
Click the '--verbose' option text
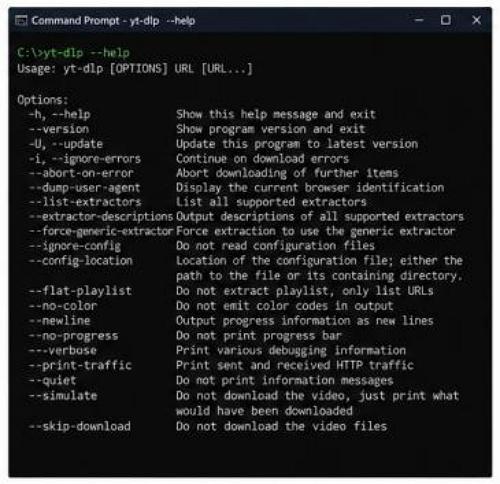point(63,350)
